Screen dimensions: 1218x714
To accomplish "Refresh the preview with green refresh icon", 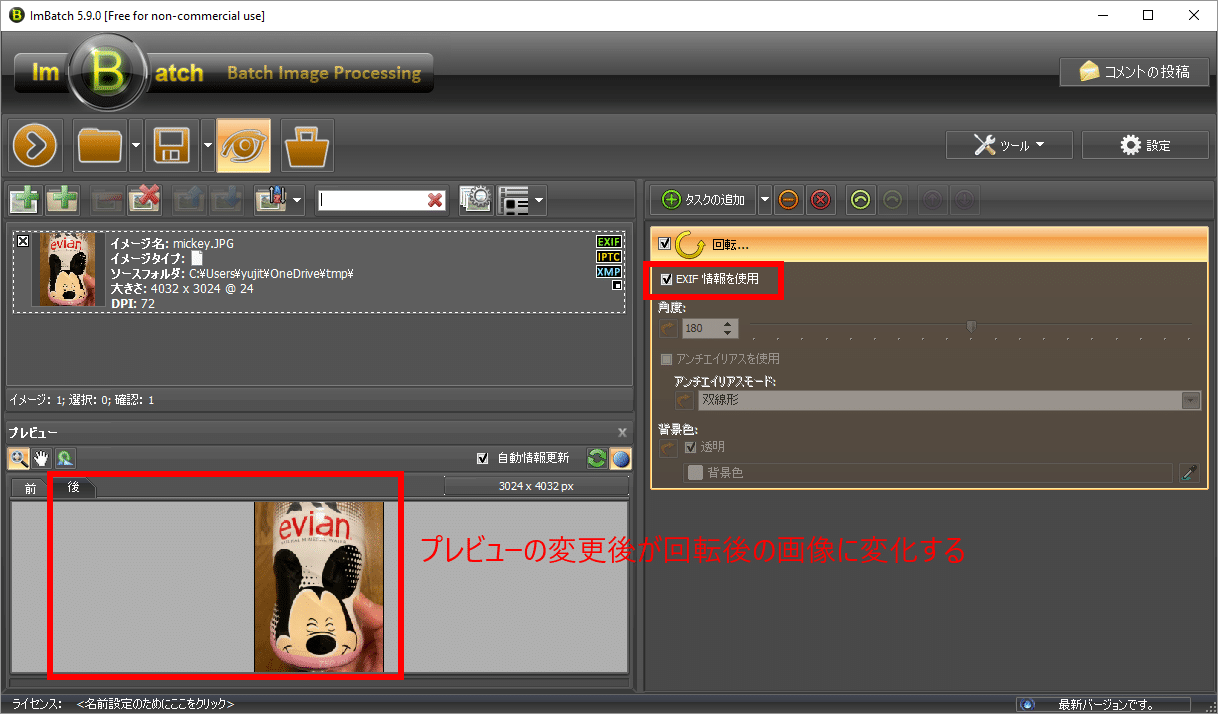I will click(x=597, y=458).
